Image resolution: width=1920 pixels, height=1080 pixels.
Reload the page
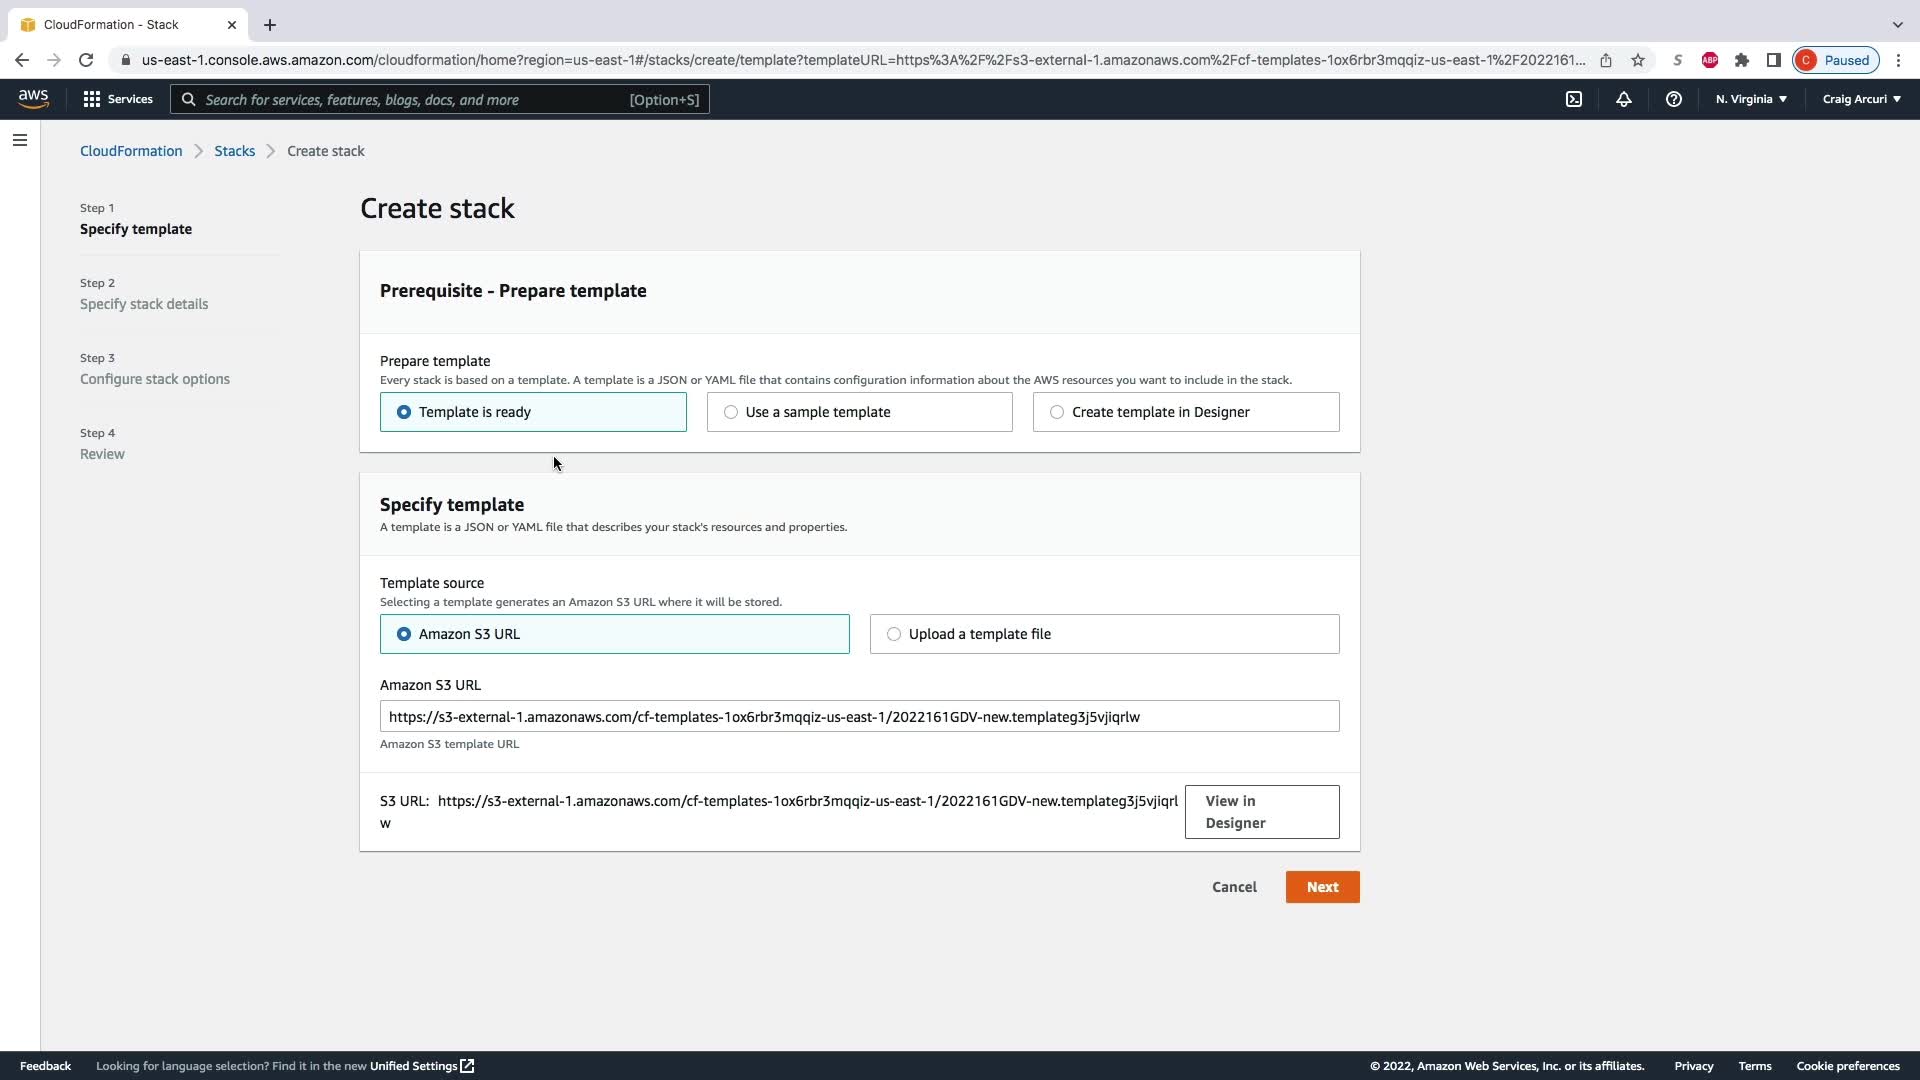(86, 60)
